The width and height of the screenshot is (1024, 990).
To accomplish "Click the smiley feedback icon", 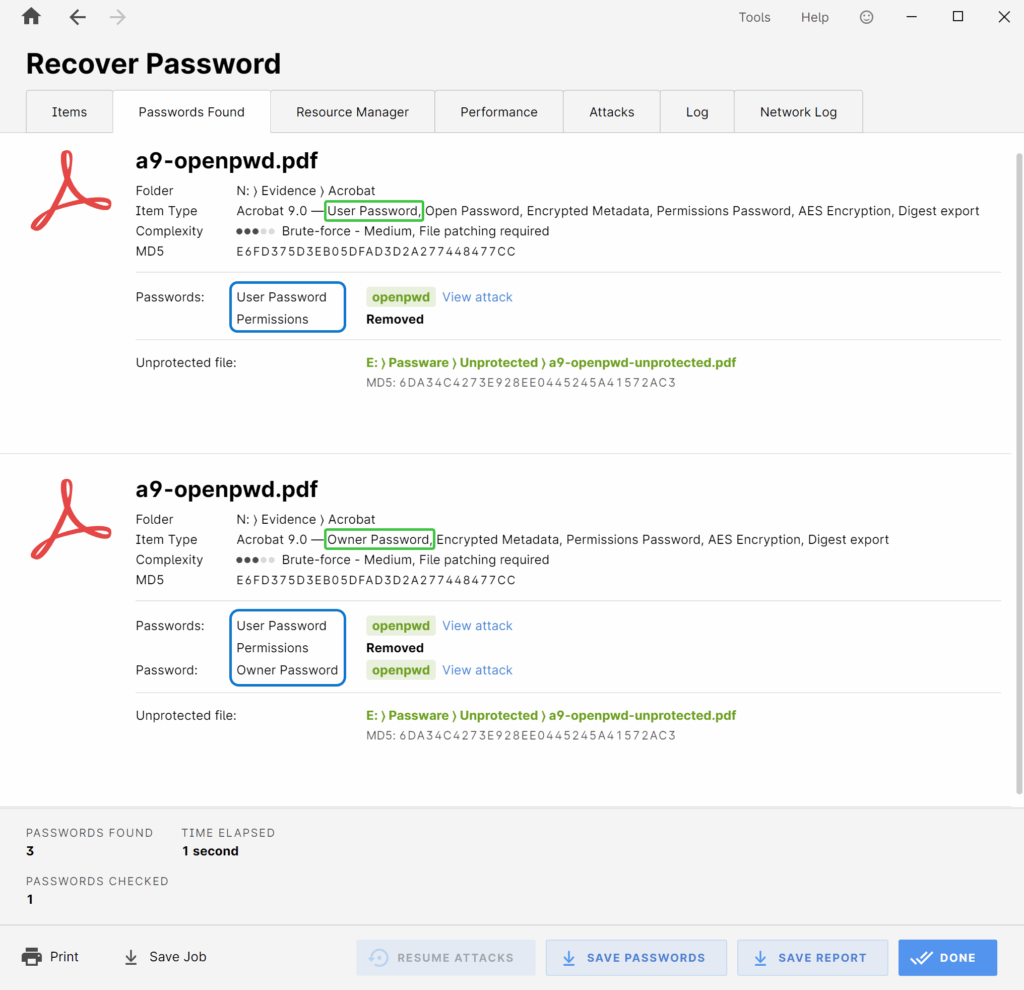I will [866, 17].
